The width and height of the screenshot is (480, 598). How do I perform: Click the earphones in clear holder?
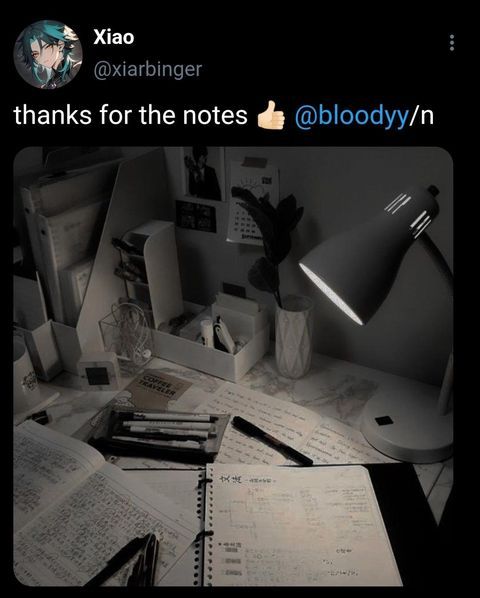click(128, 334)
